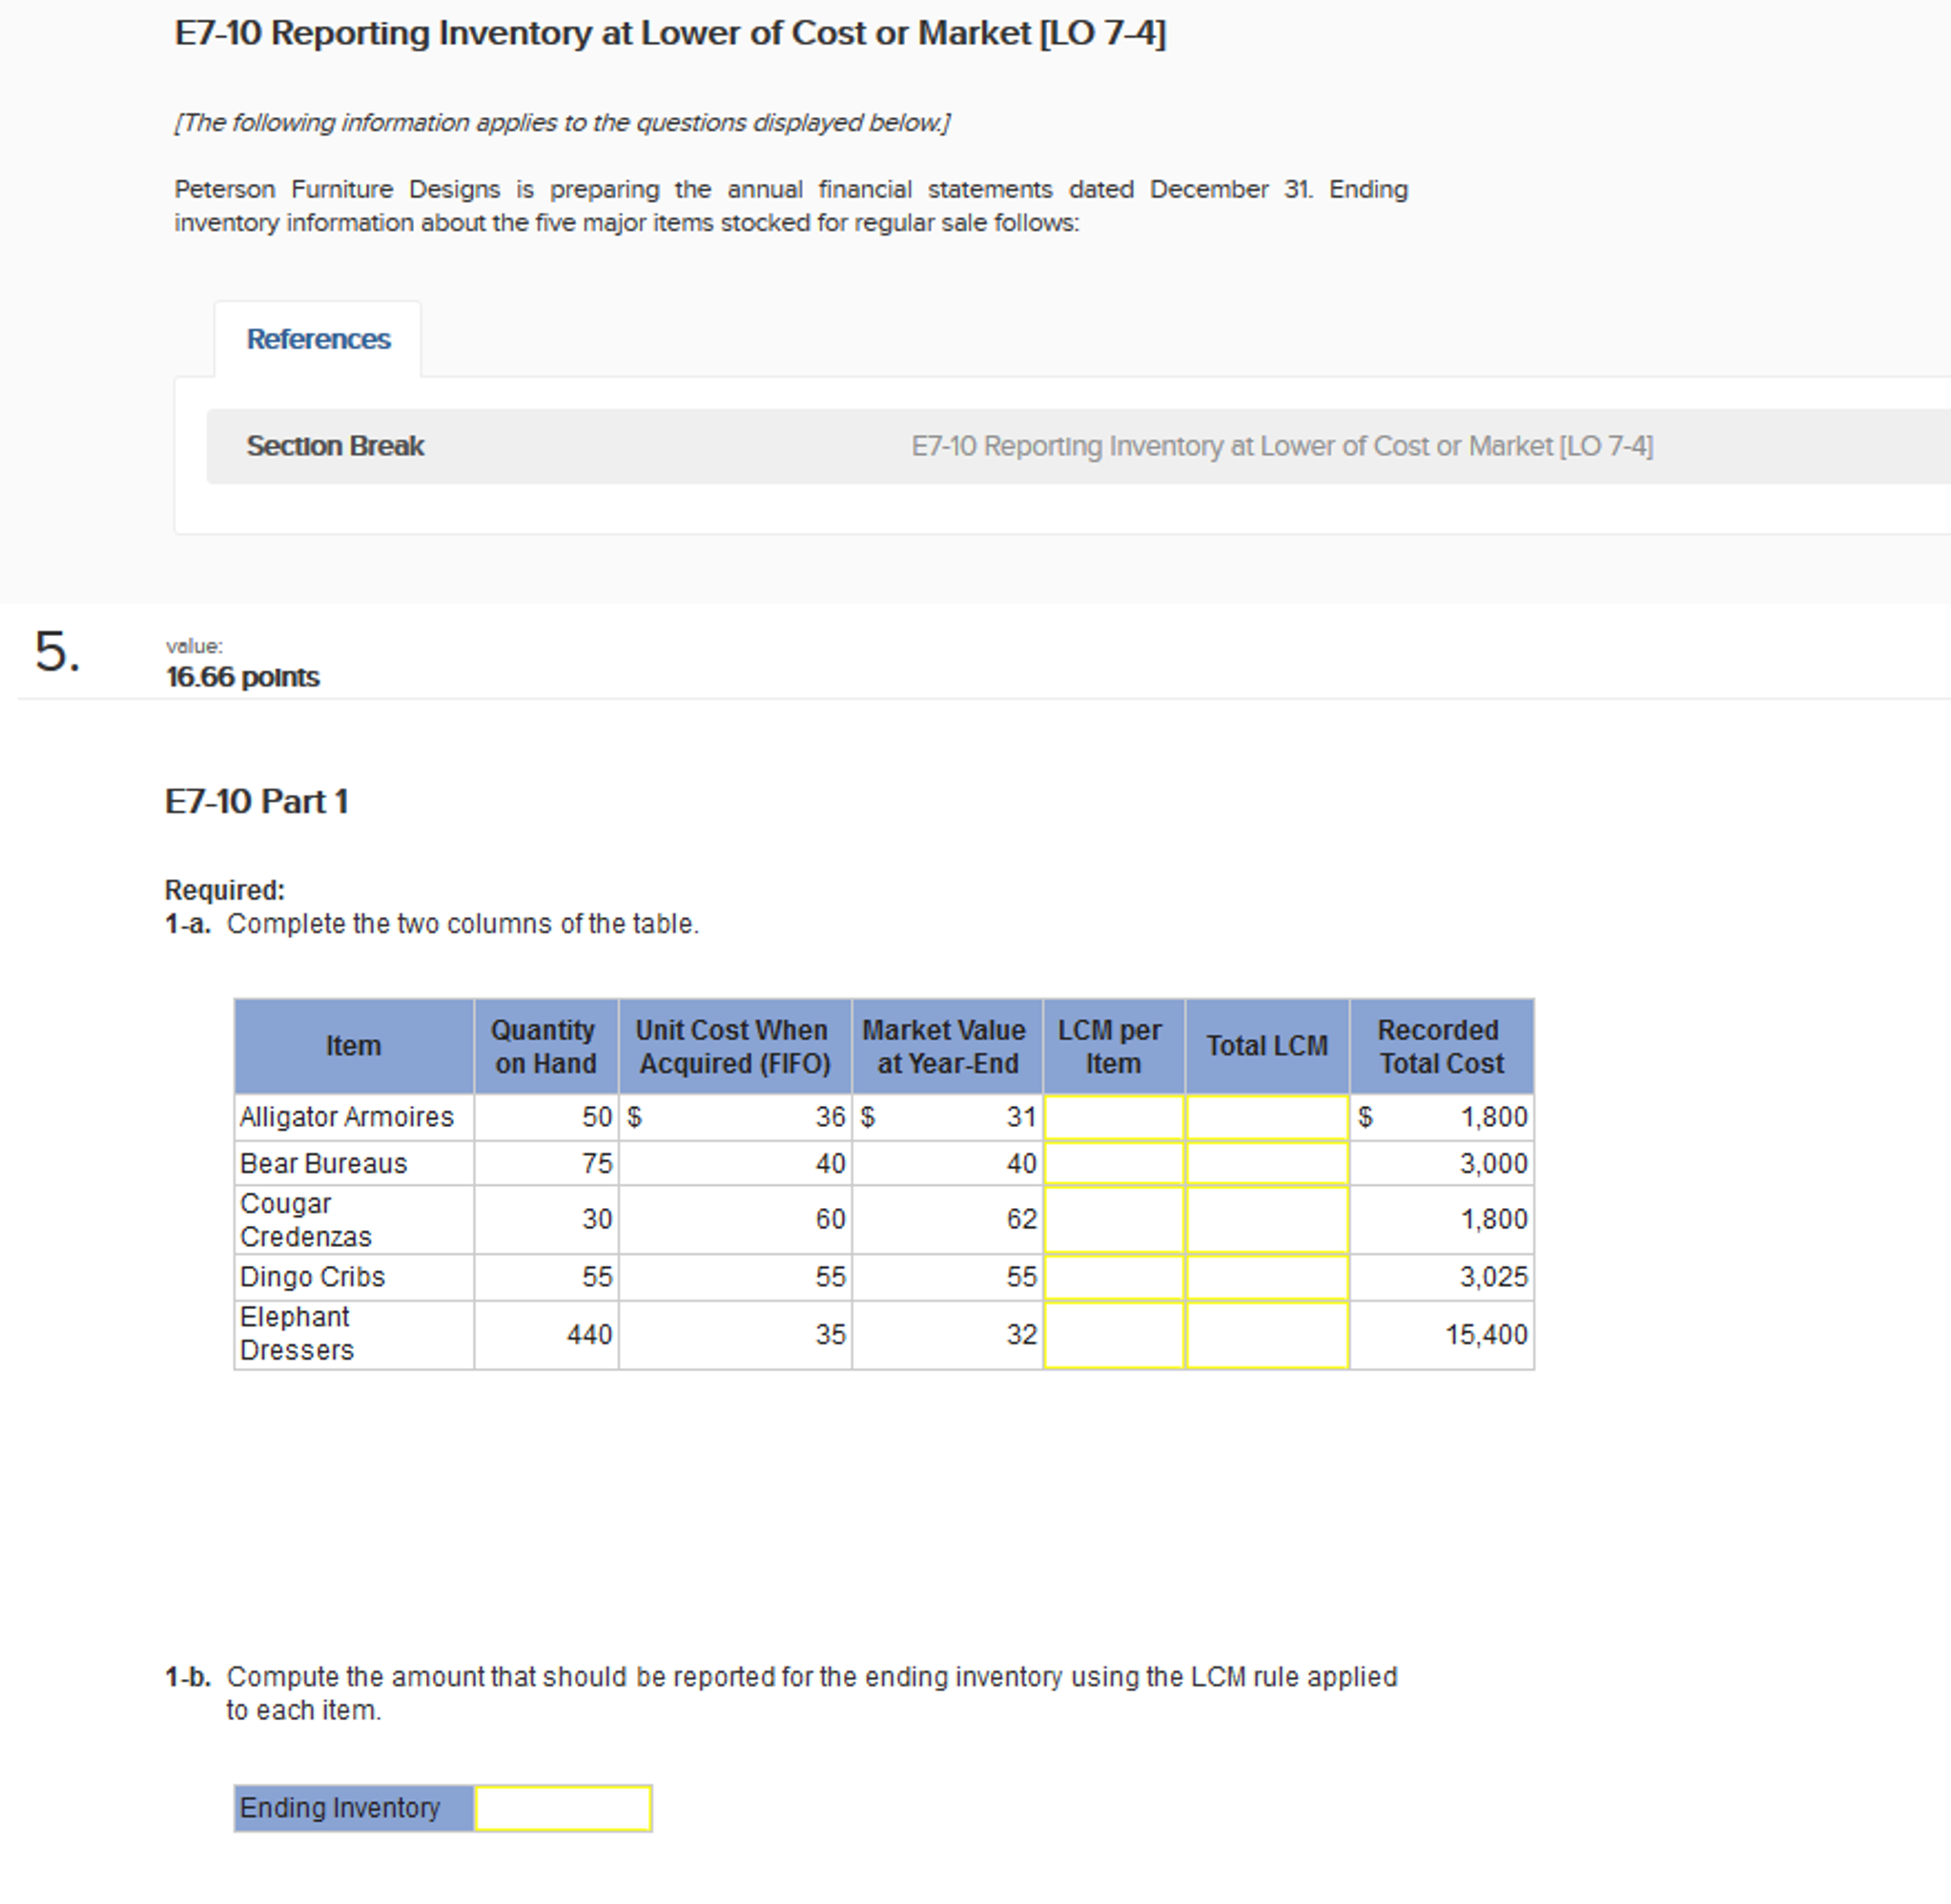1951x1904 pixels.
Task: Click the Alligator Armoires item cell
Action: (347, 1117)
